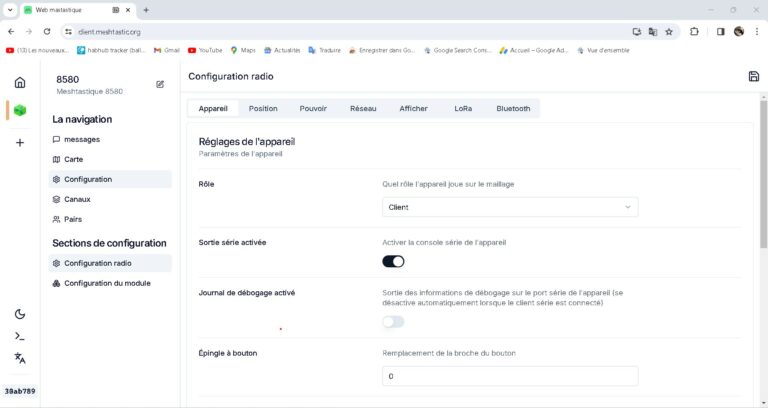The width and height of the screenshot is (768, 408).
Task: Enable the Journal de débogage activé toggle
Action: pos(393,321)
